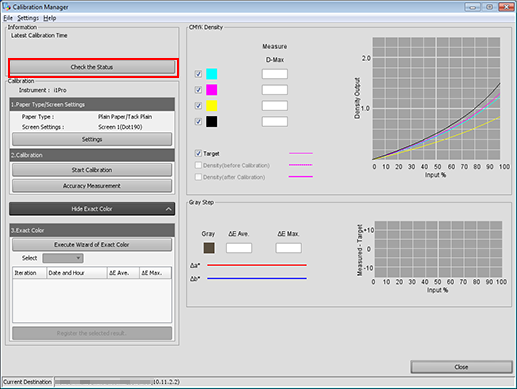Image resolution: width=517 pixels, height=389 pixels.
Task: Disable the Target curve checkbox
Action: pyautogui.click(x=198, y=153)
